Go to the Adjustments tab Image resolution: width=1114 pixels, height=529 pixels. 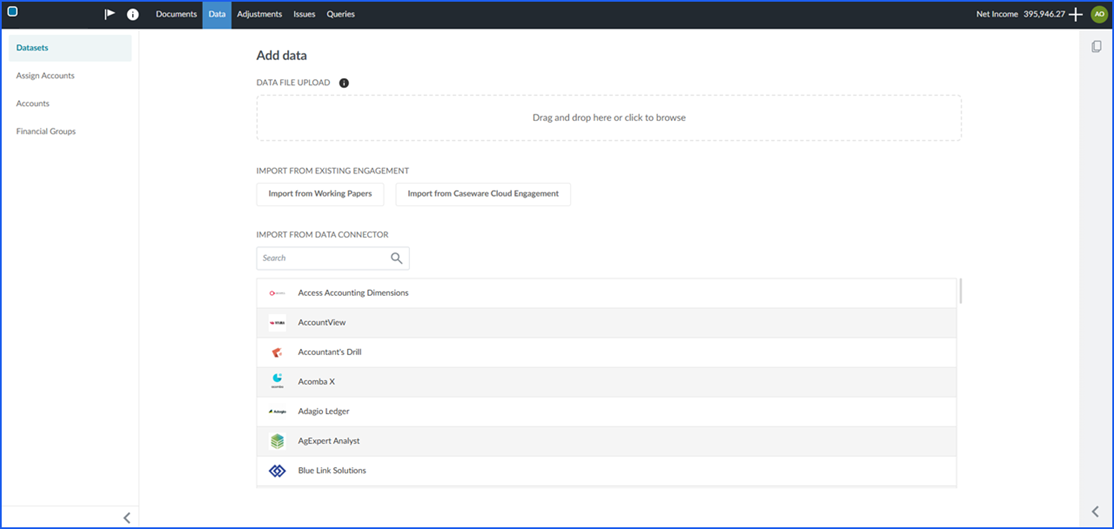pos(259,14)
